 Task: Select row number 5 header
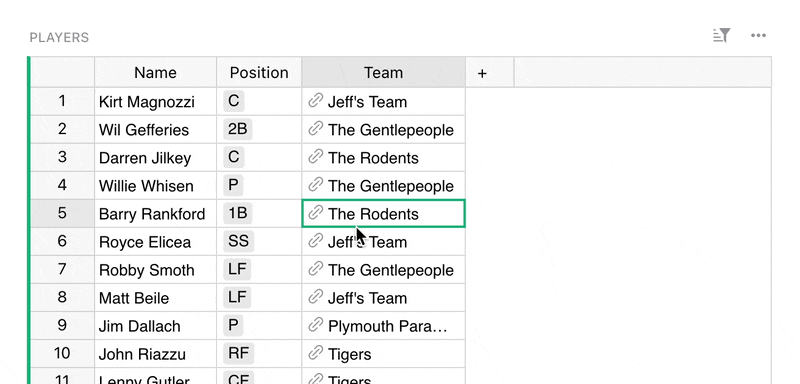[62, 213]
